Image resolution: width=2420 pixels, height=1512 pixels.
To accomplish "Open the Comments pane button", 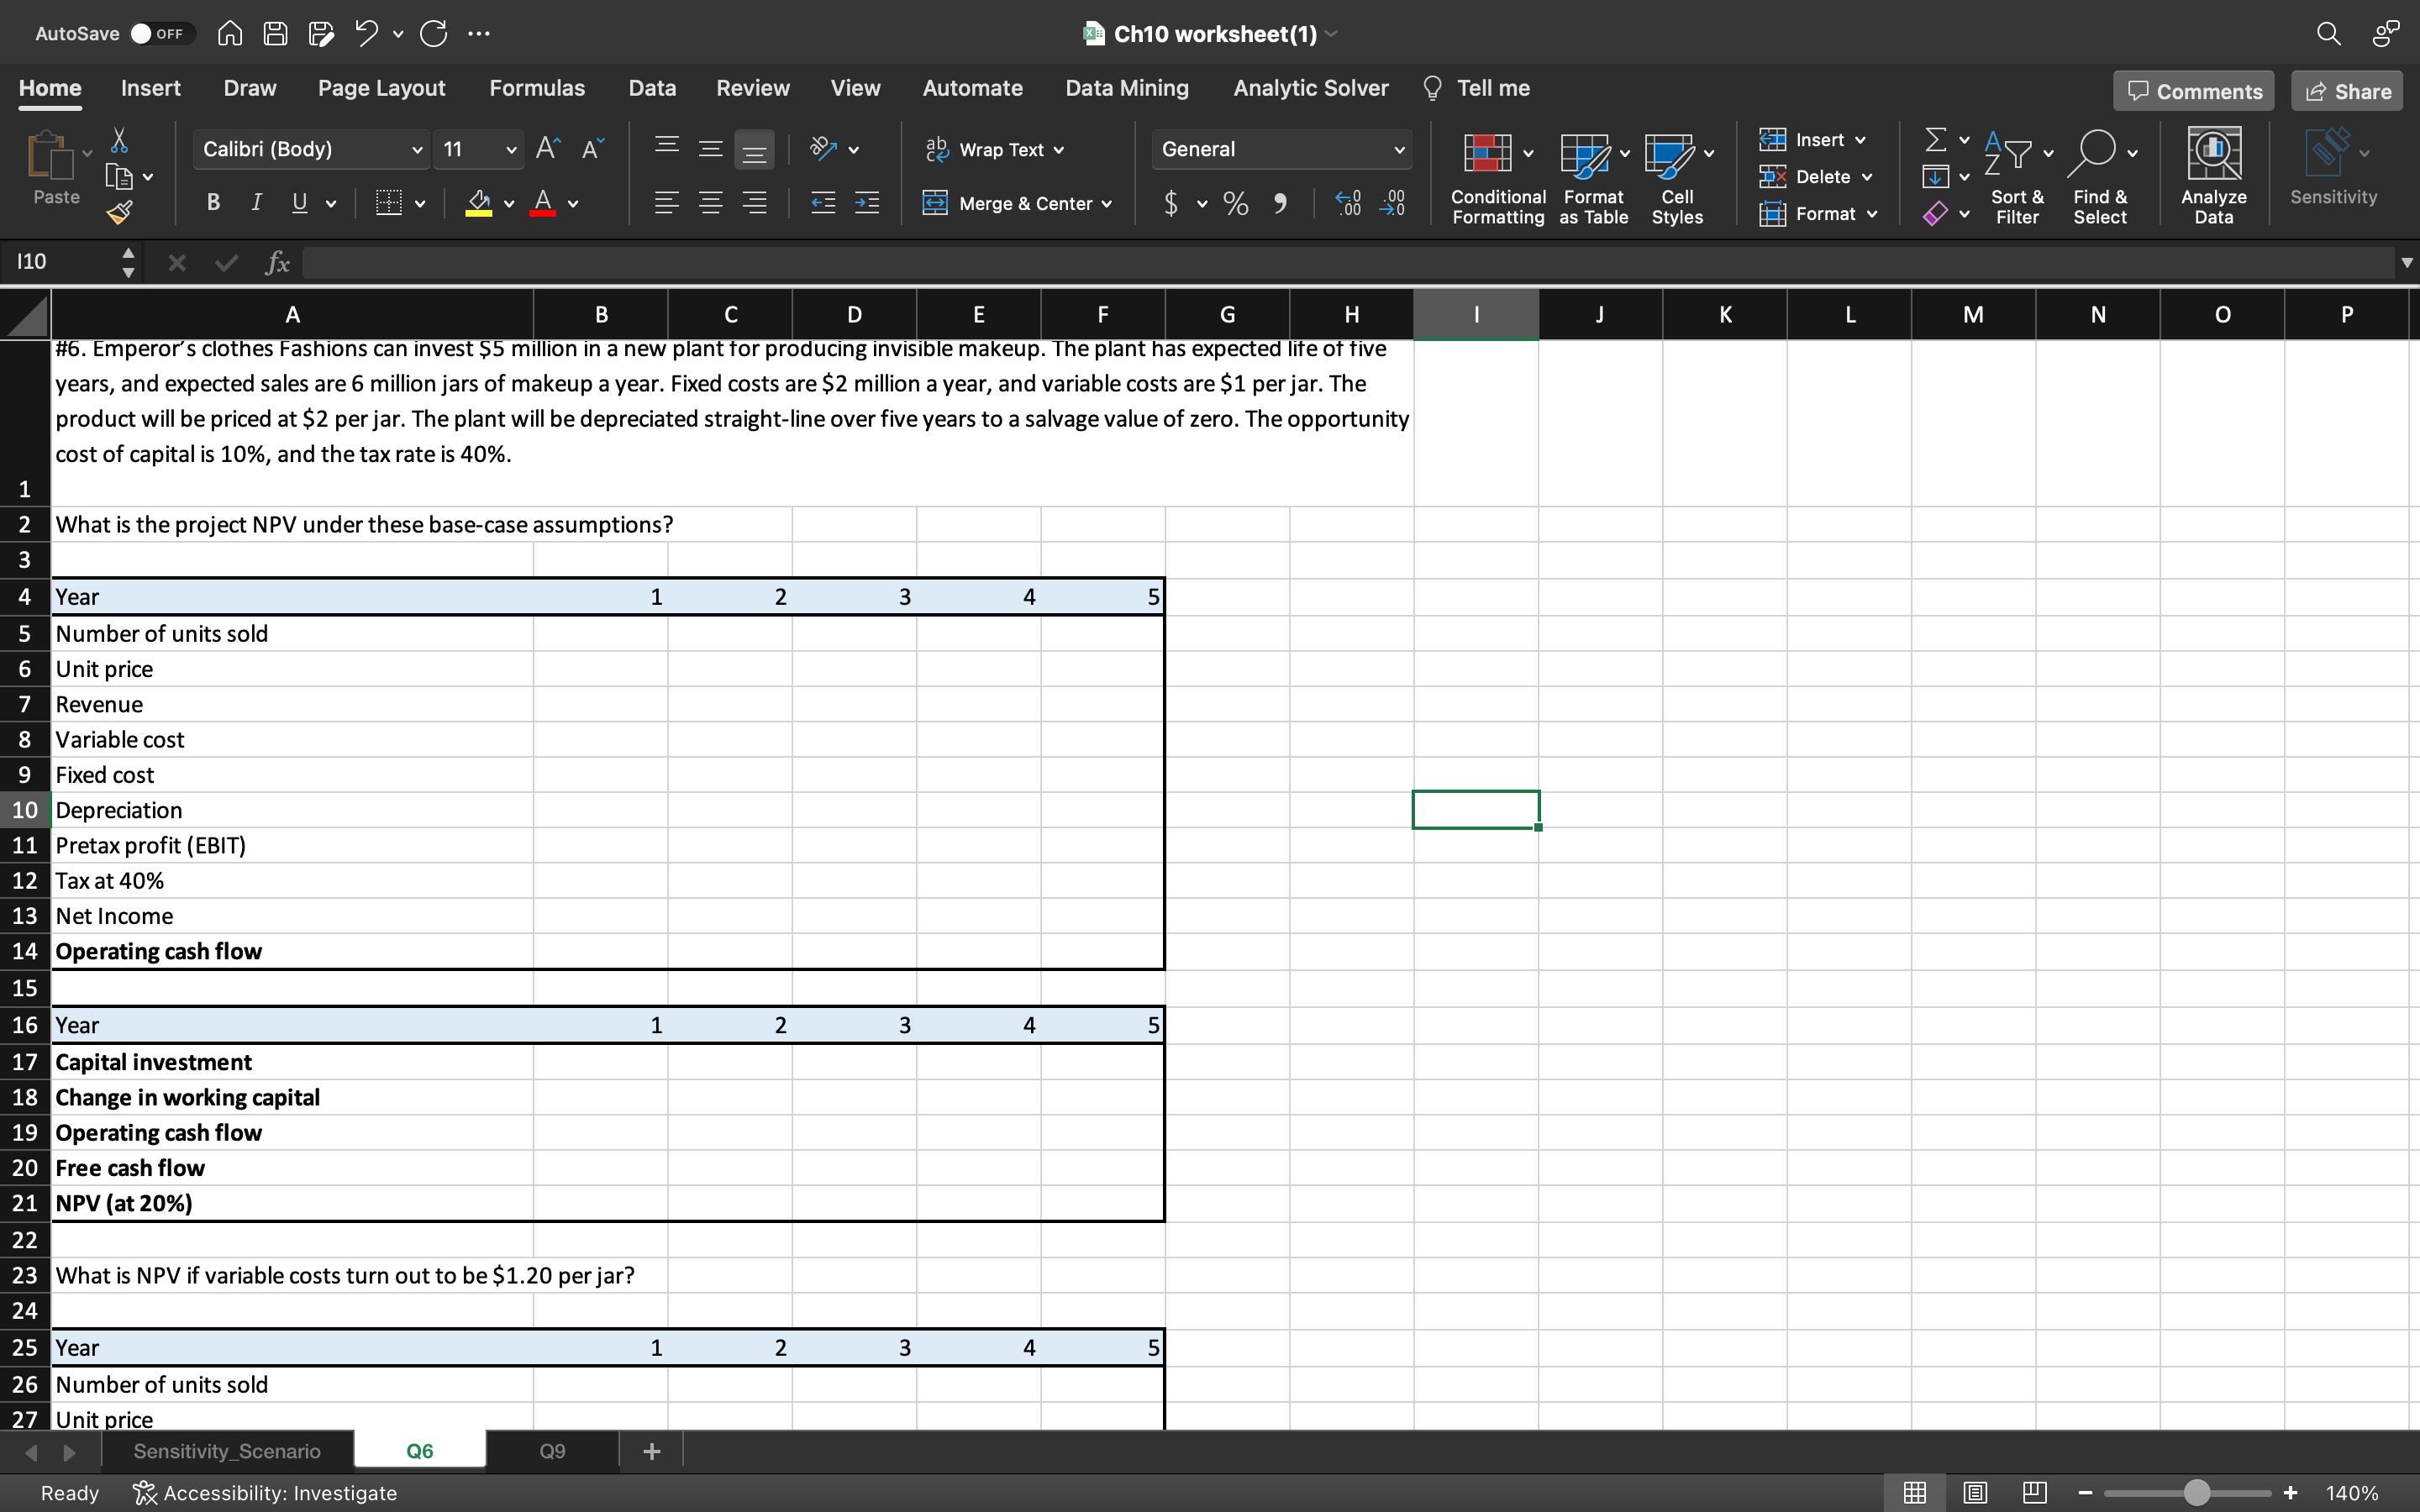I will pyautogui.click(x=2194, y=91).
